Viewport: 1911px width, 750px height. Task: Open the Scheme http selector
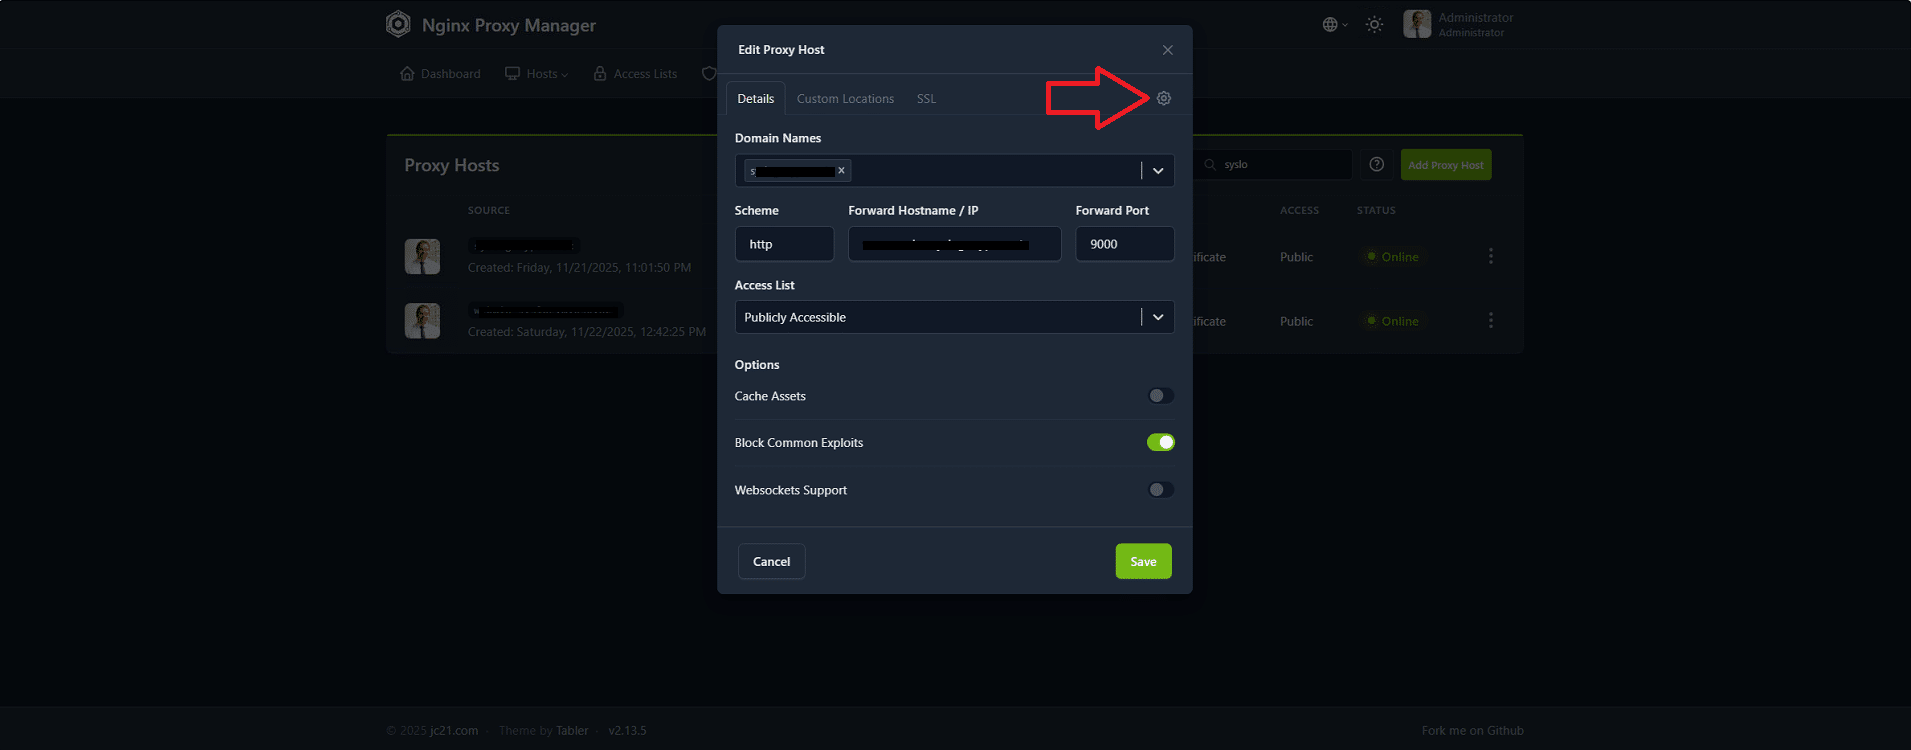coord(784,244)
